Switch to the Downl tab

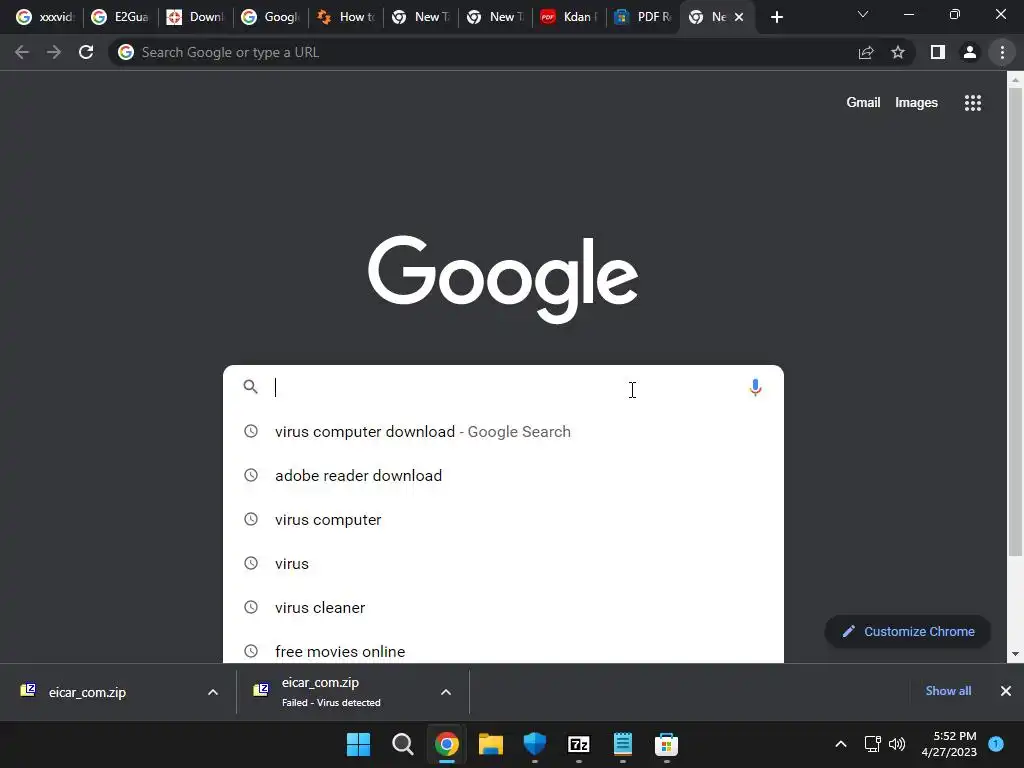195,17
